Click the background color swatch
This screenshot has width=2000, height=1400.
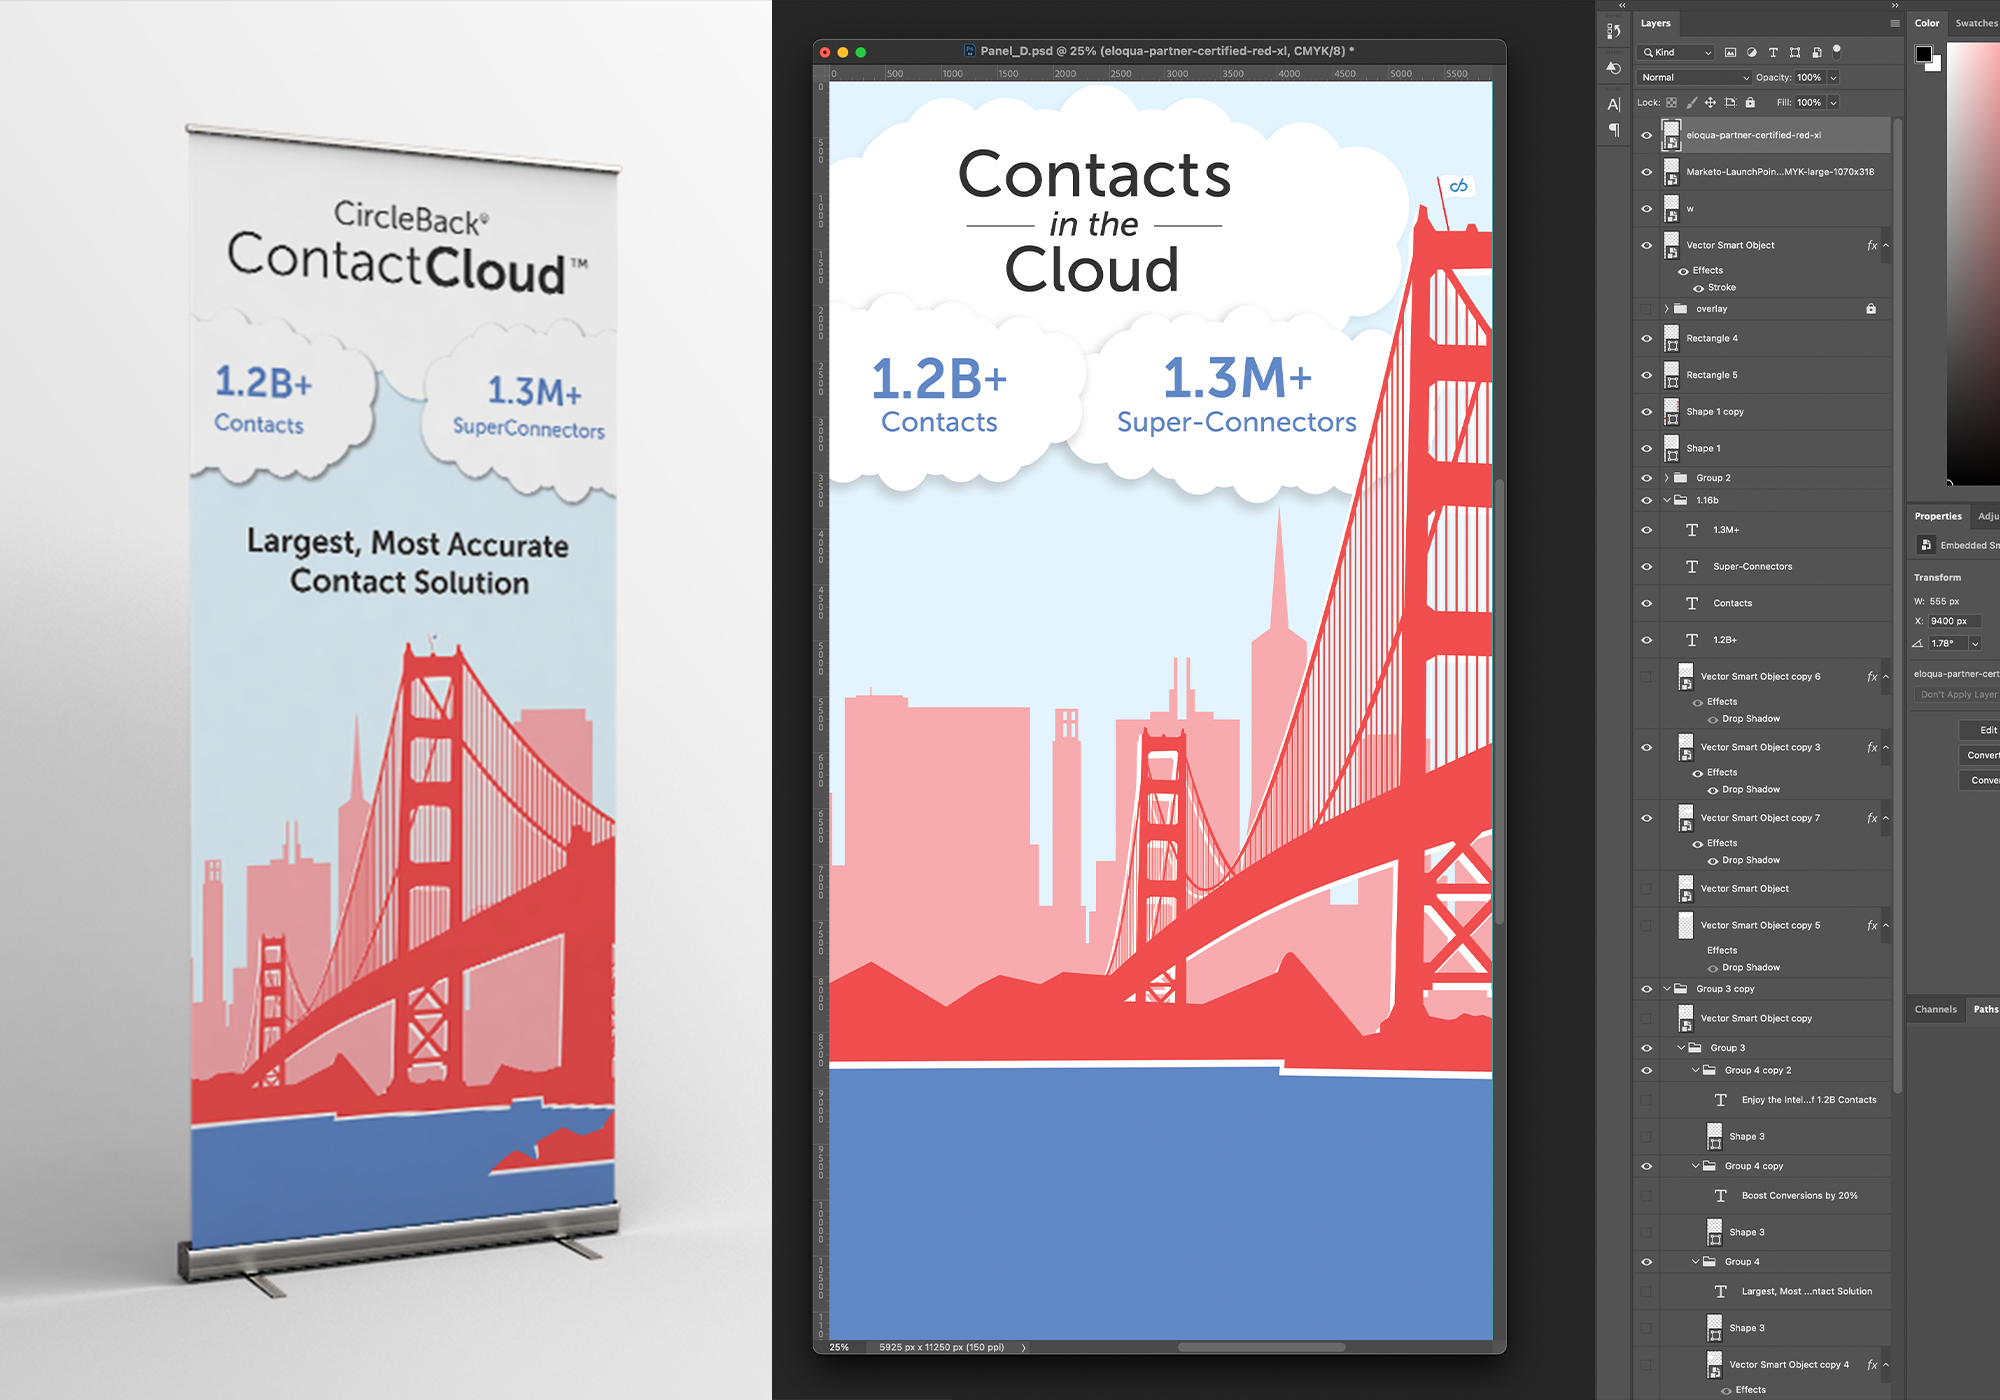pos(1936,66)
